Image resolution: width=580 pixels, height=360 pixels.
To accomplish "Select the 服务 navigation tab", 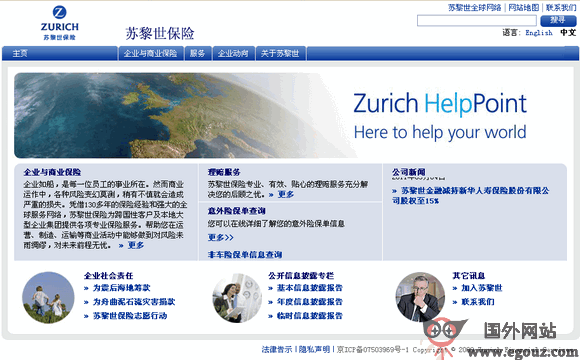I will point(198,53).
